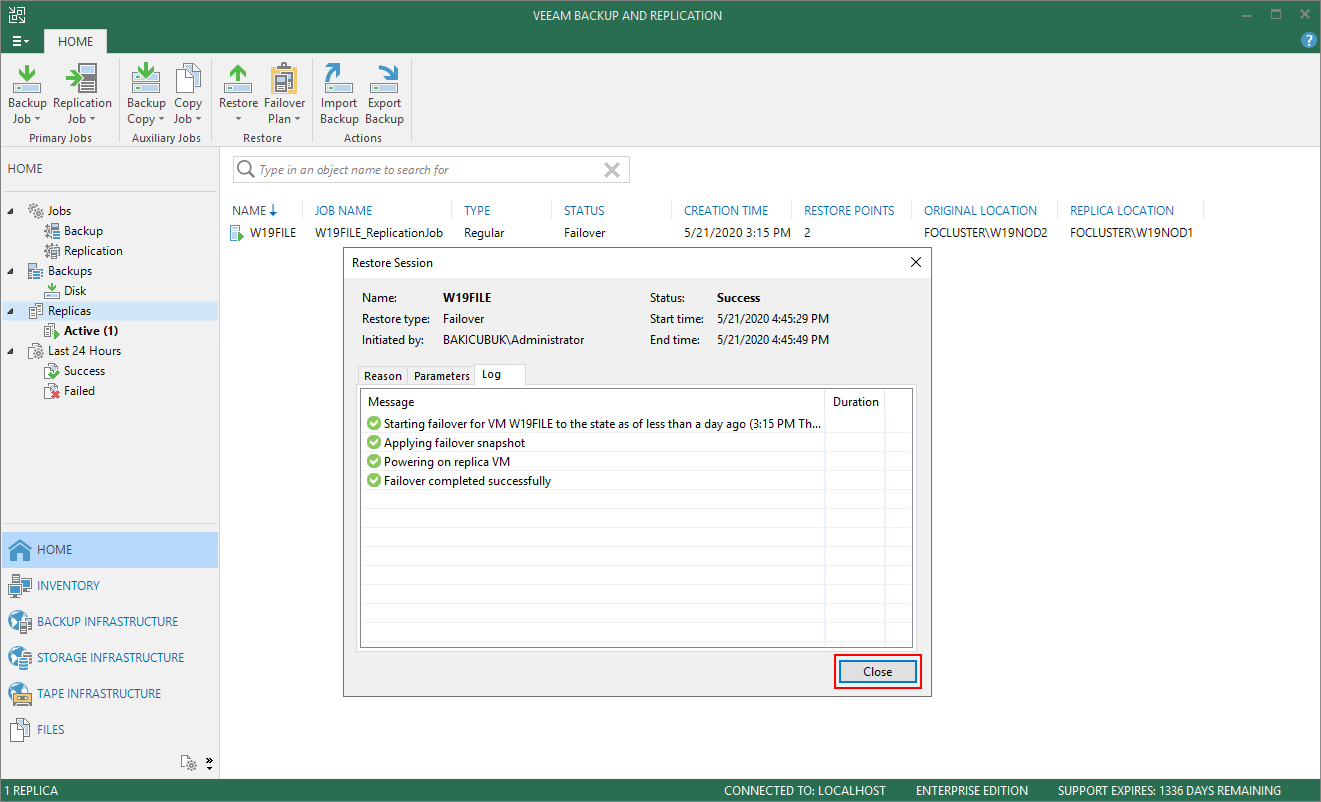This screenshot has height=802, width=1321.
Task: Sort by ORIGINAL LOCATION column header
Action: point(980,211)
